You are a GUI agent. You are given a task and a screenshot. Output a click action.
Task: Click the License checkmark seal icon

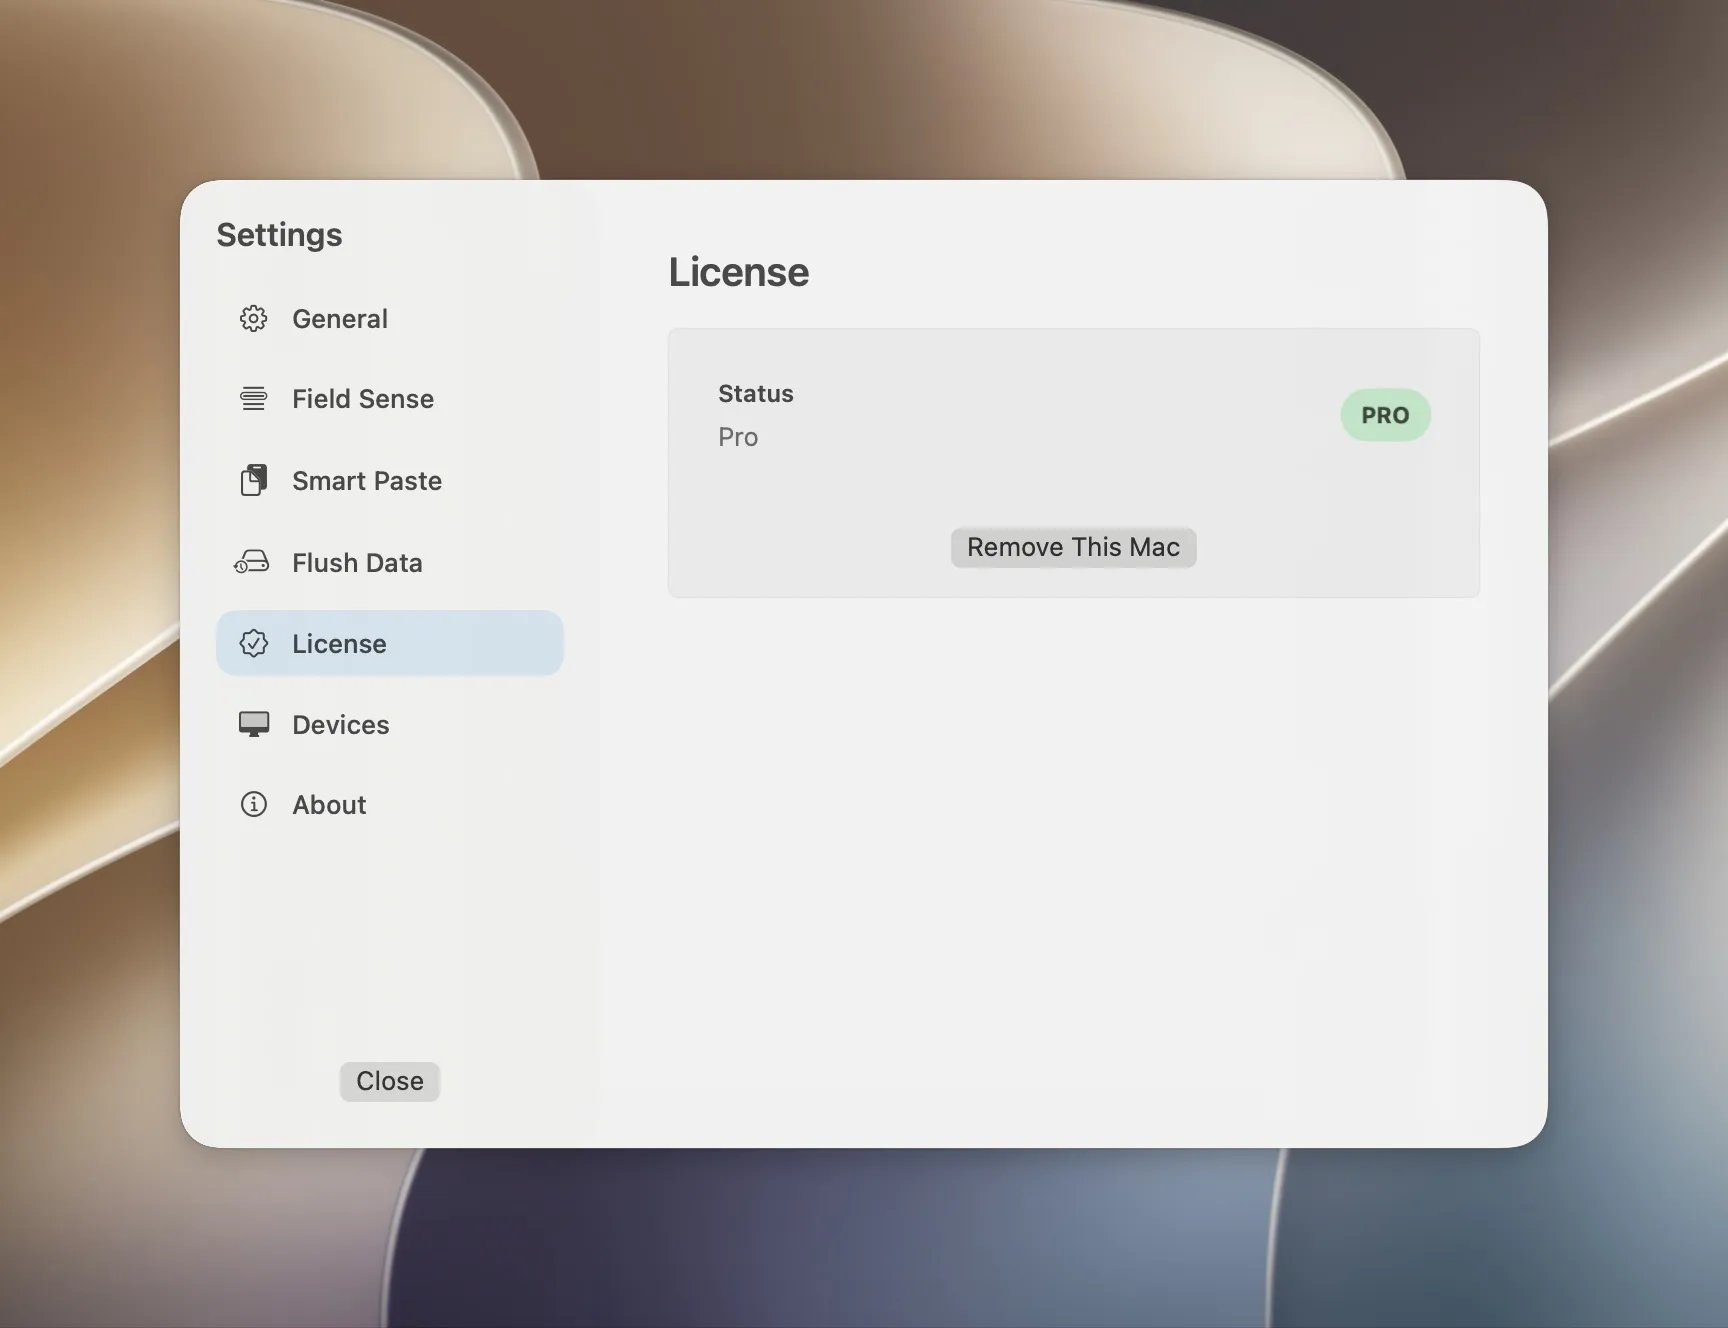(254, 643)
